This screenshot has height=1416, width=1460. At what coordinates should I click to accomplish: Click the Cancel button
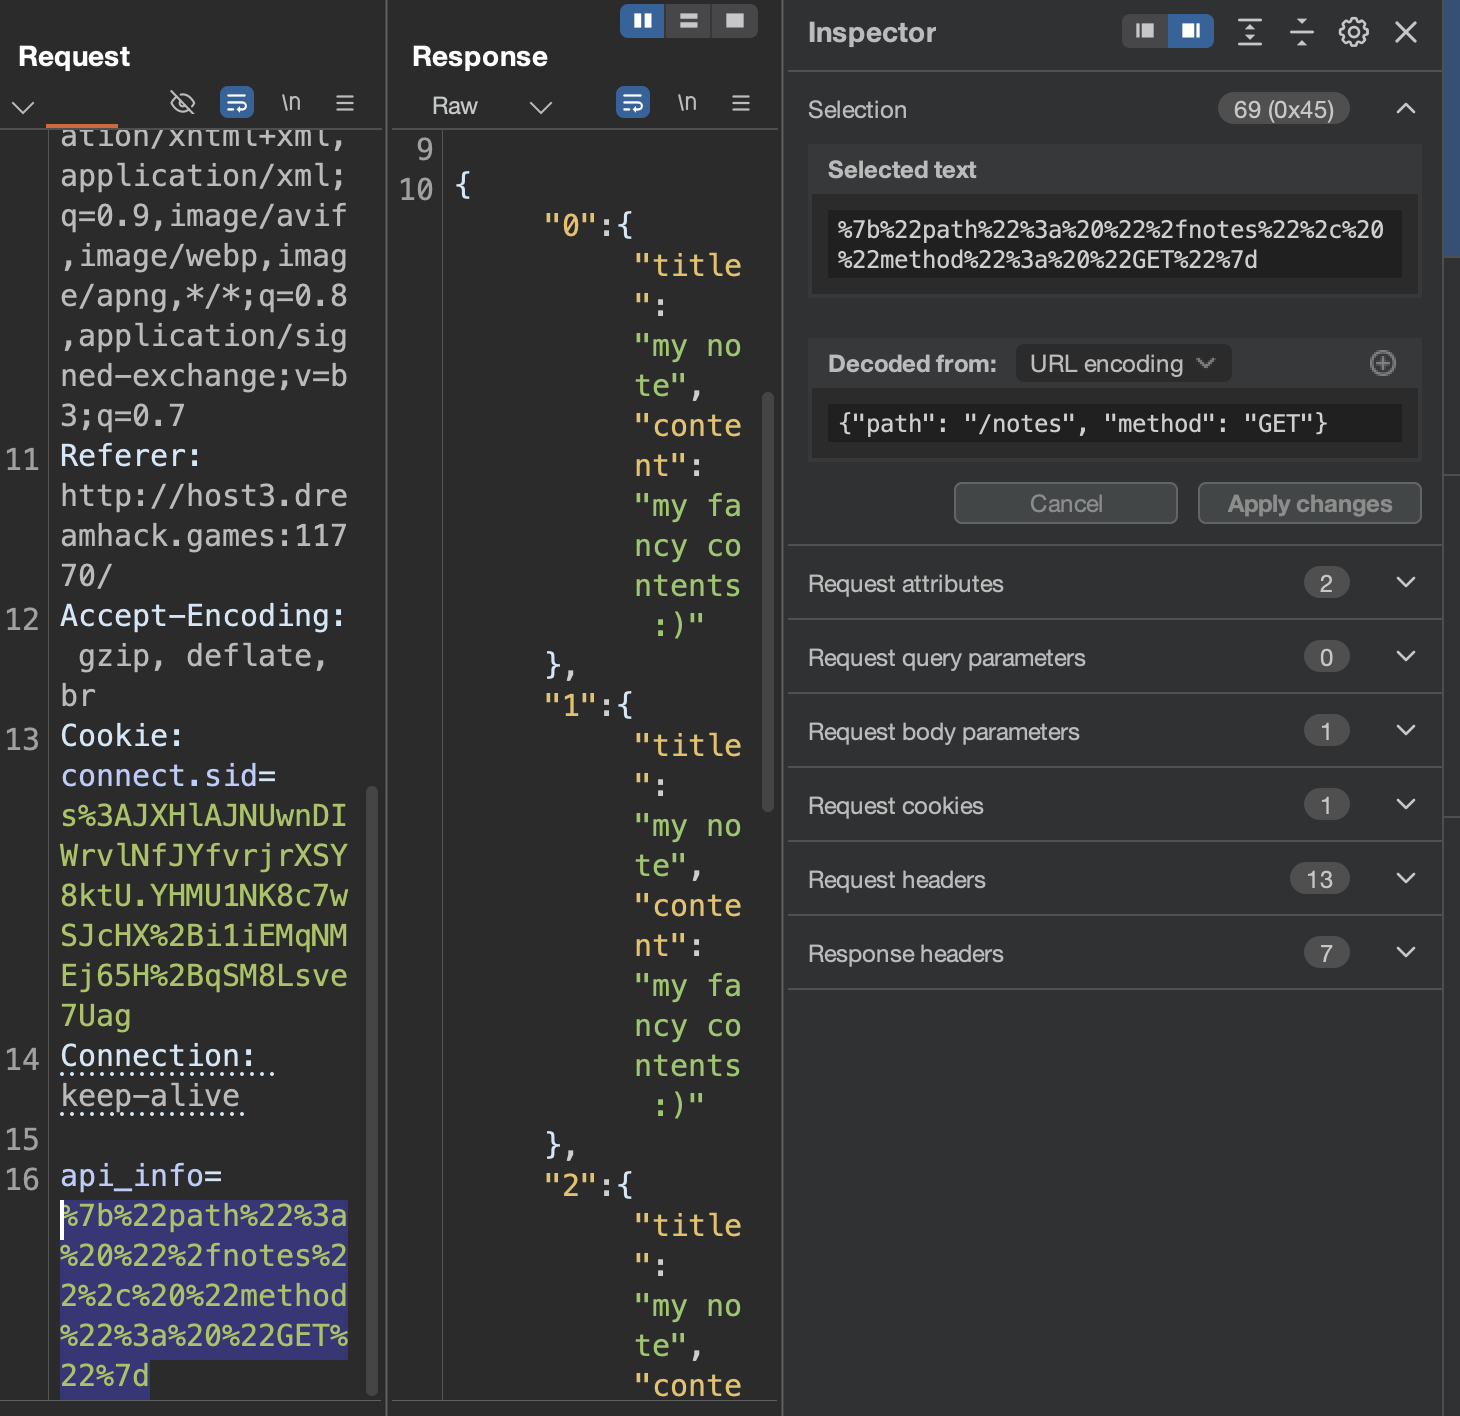[1066, 503]
